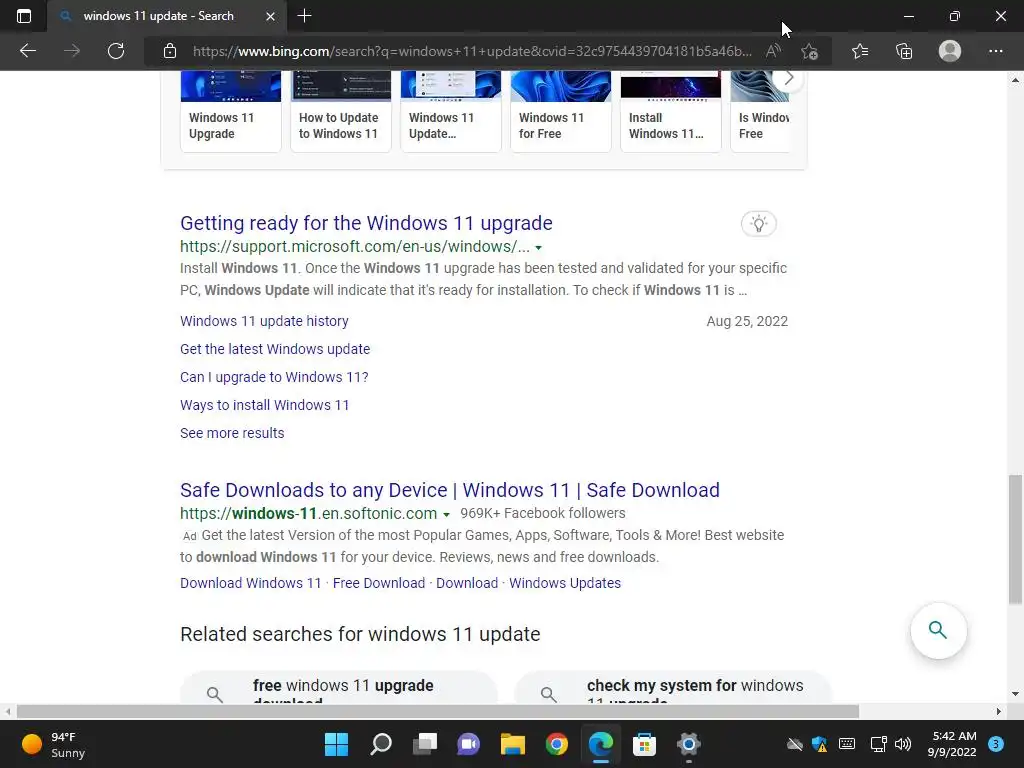Open Windows Security tray icon
1024x768 pixels.
820,744
